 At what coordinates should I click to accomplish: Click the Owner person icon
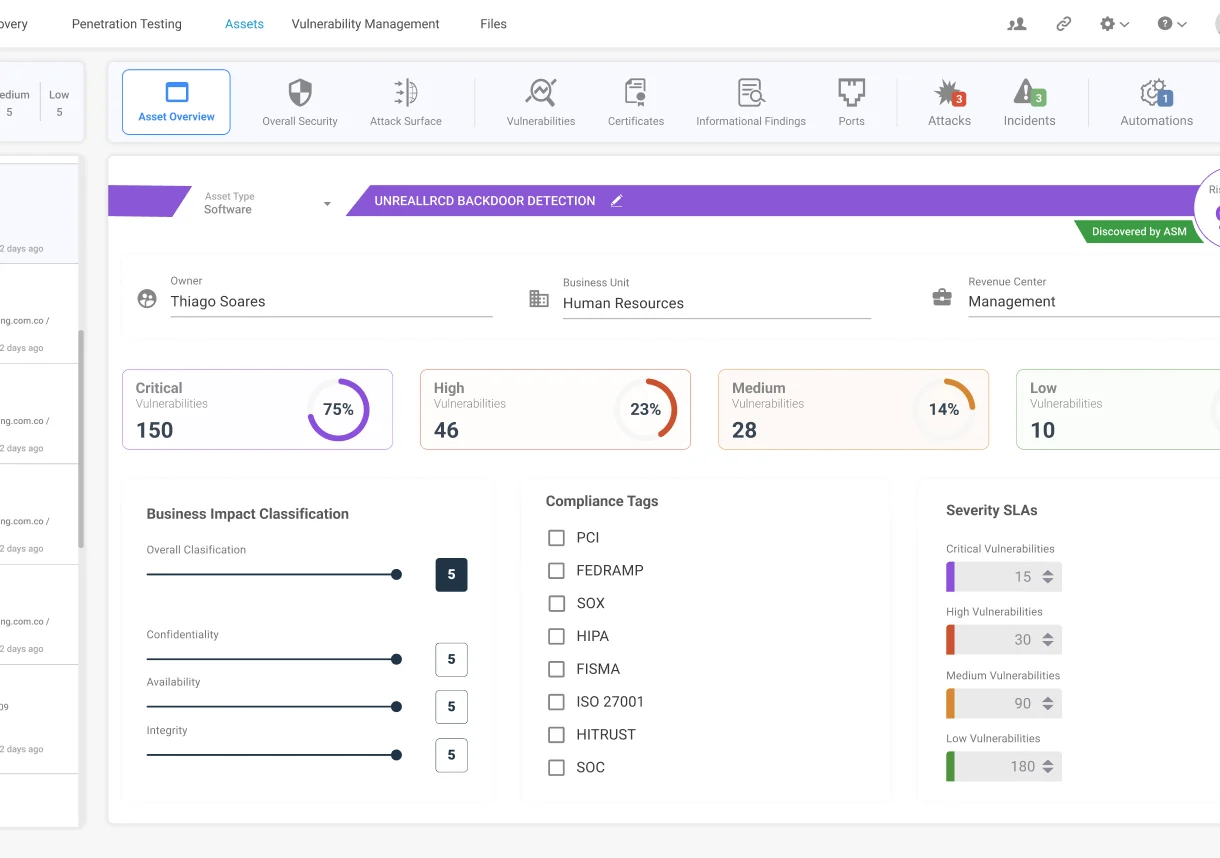pyautogui.click(x=147, y=299)
